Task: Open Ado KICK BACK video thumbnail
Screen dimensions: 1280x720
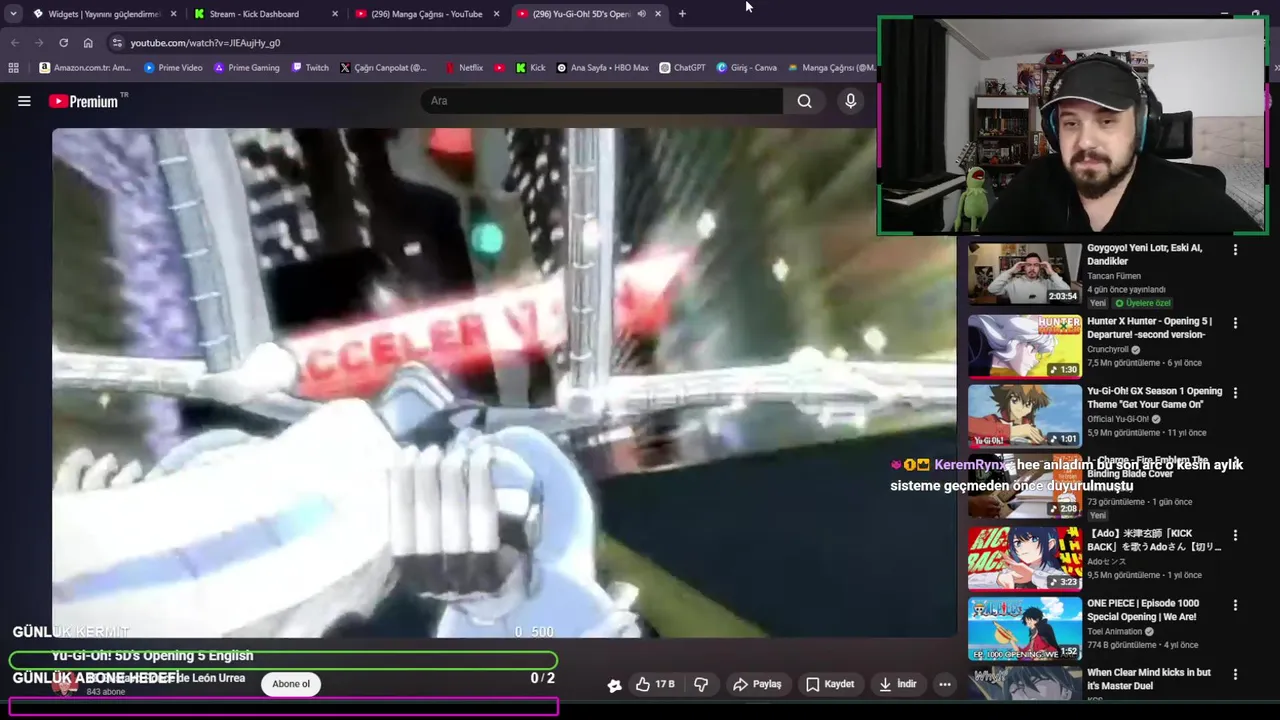Action: click(x=1024, y=558)
